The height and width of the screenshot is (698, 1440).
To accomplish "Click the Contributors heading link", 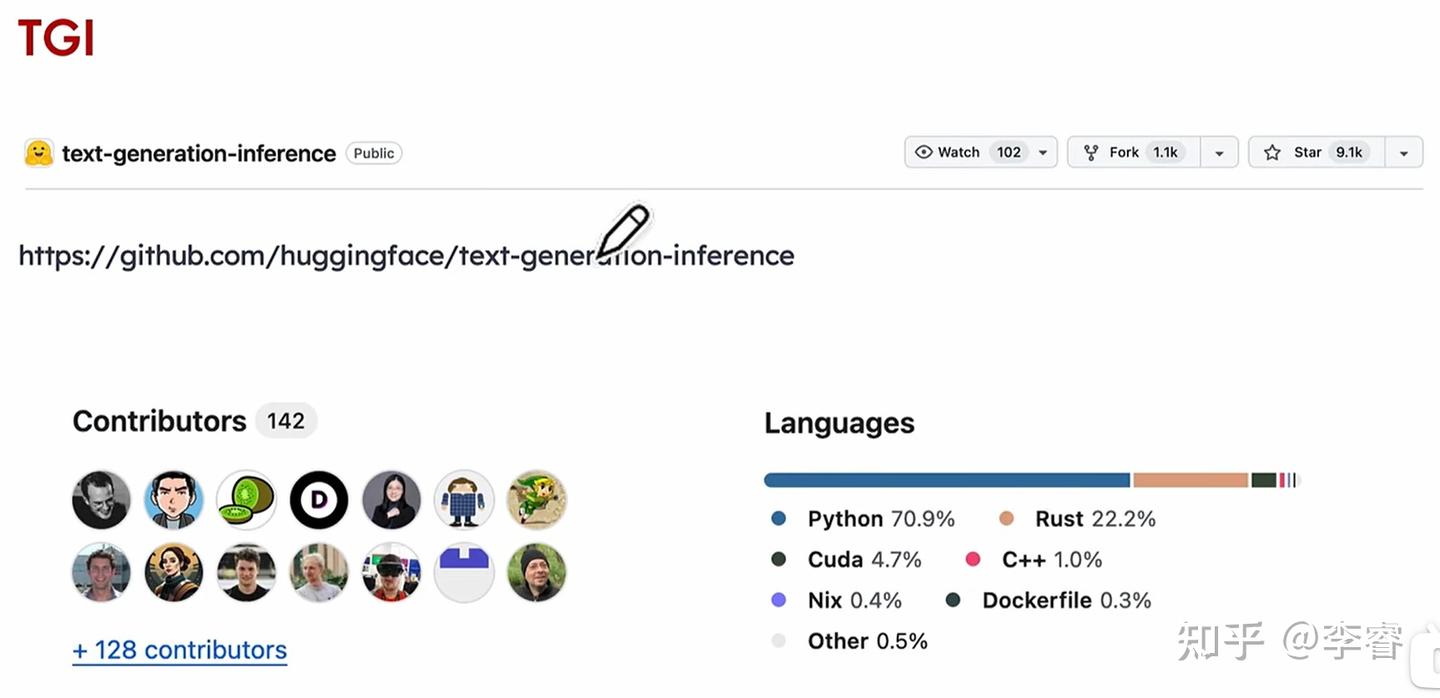I will click(159, 421).
